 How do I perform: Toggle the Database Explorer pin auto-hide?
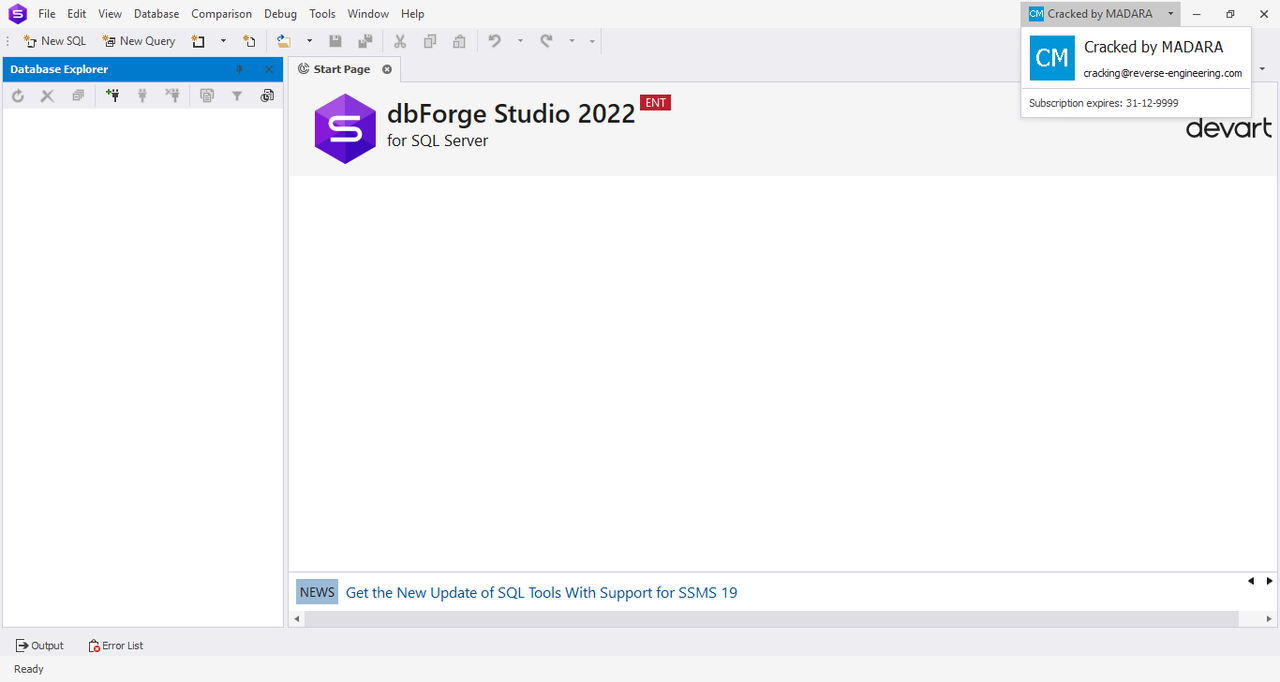(x=240, y=69)
